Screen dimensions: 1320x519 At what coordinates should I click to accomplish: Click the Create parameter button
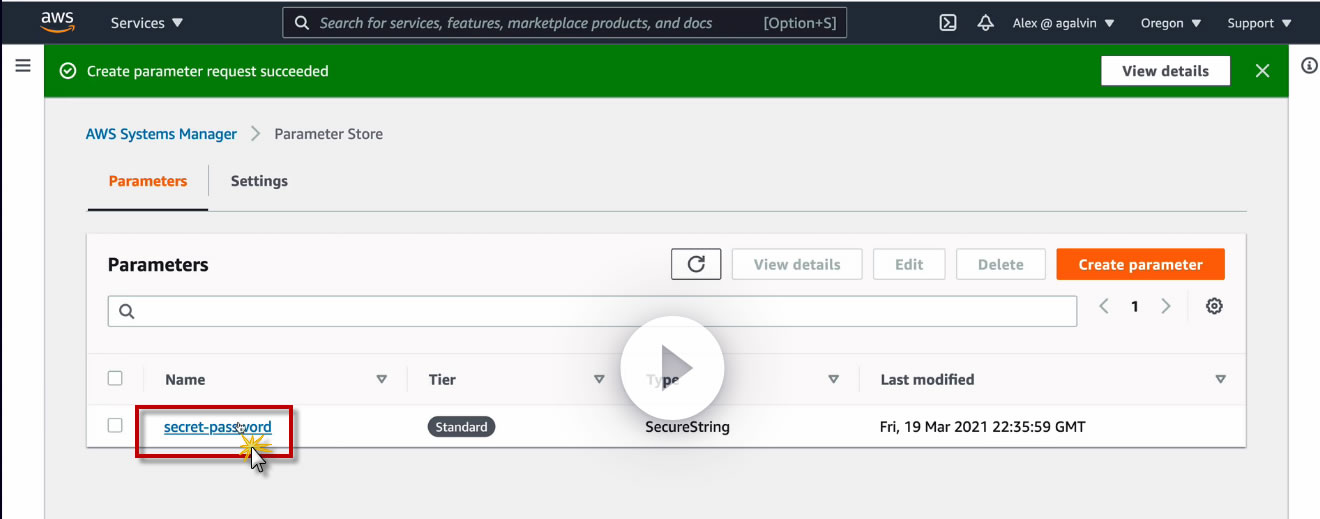[1140, 264]
